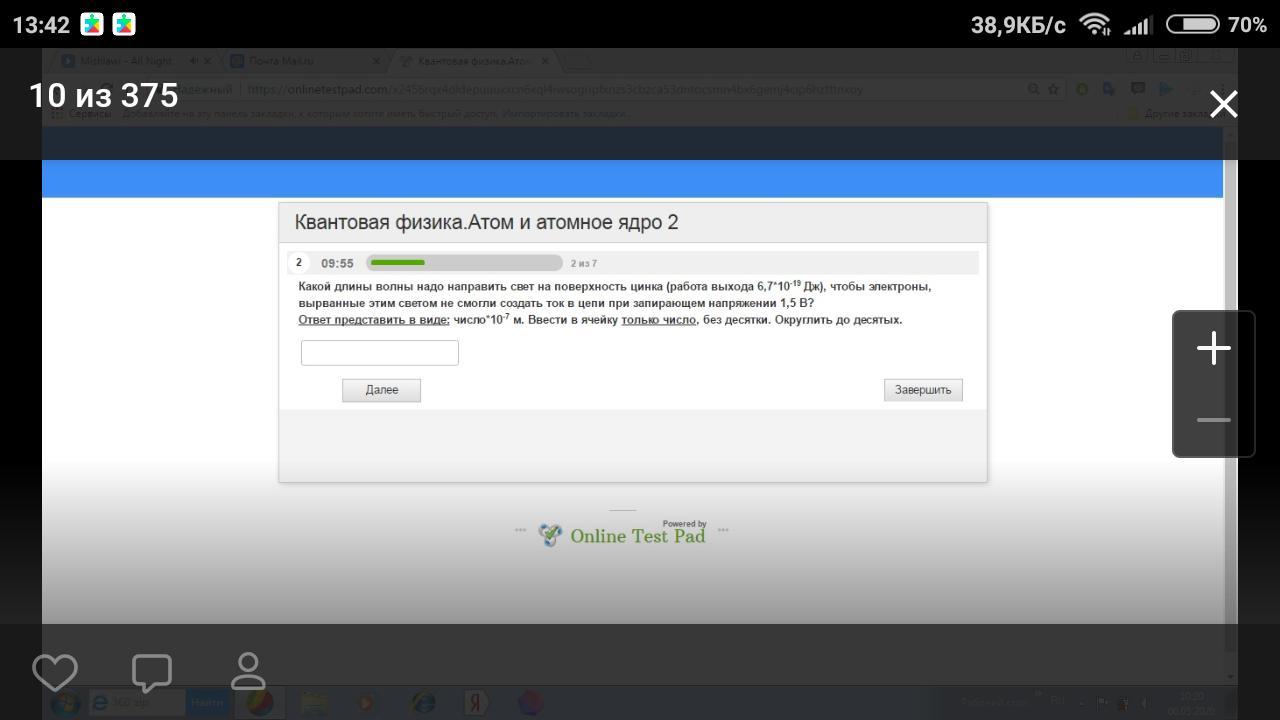Focus the answer input field
Screen dimensions: 1280x720
380,352
